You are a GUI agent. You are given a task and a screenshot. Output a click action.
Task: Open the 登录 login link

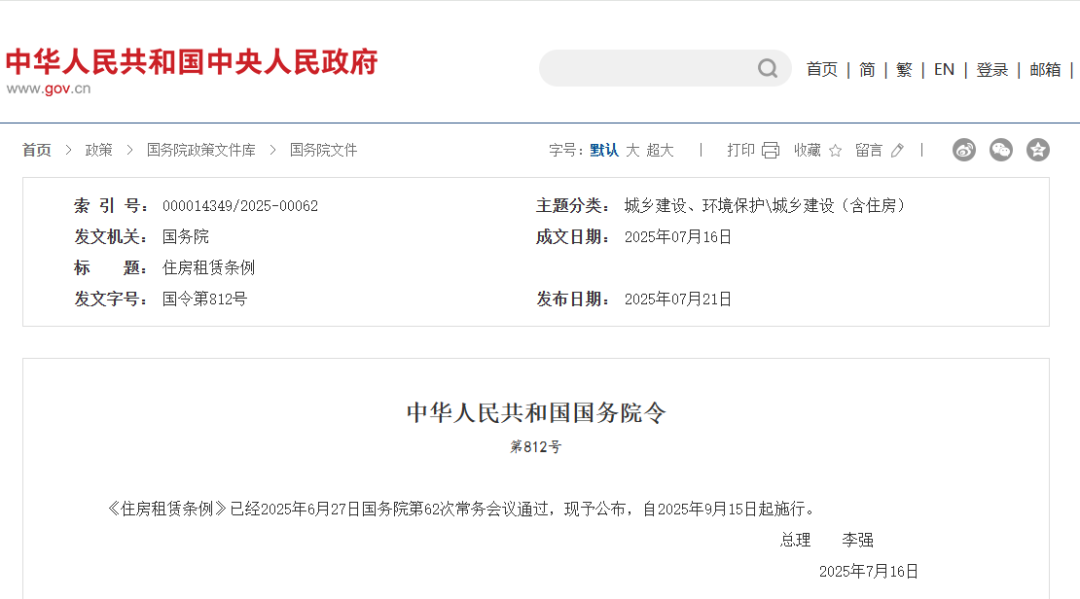(992, 70)
